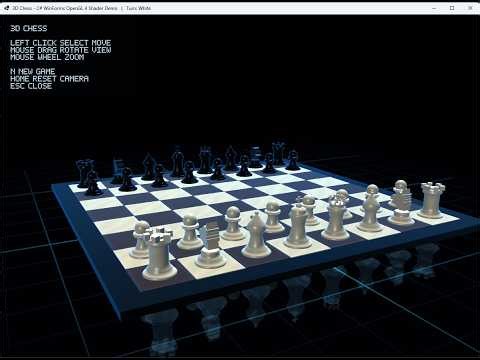
Task: Click the app icon in the title bar
Action: tap(6, 8)
